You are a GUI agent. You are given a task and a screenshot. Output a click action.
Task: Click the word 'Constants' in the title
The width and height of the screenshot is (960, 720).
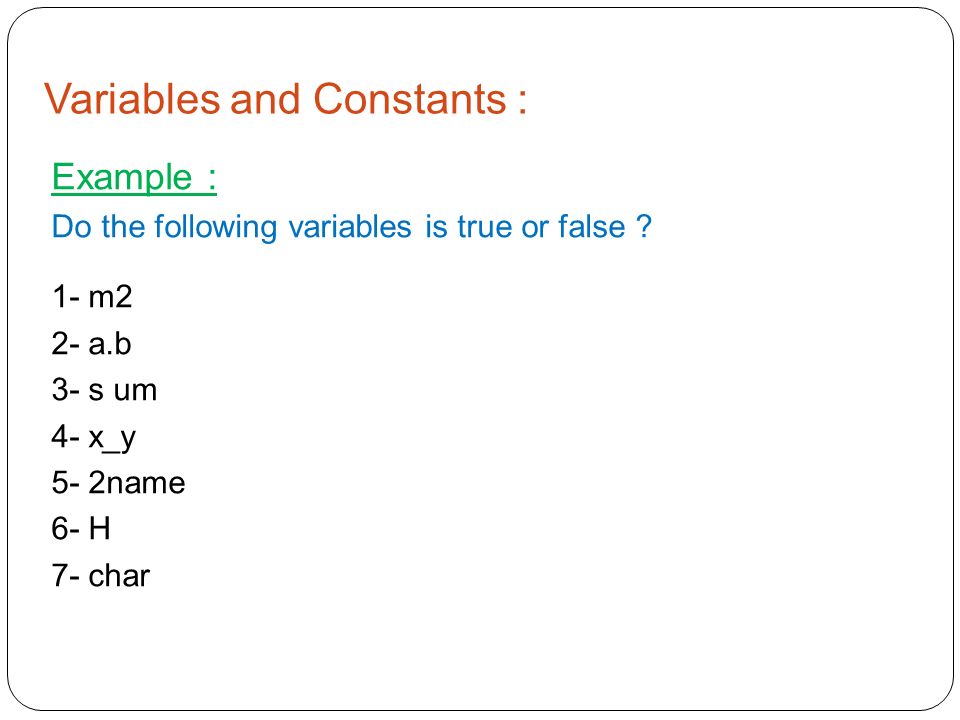(410, 99)
